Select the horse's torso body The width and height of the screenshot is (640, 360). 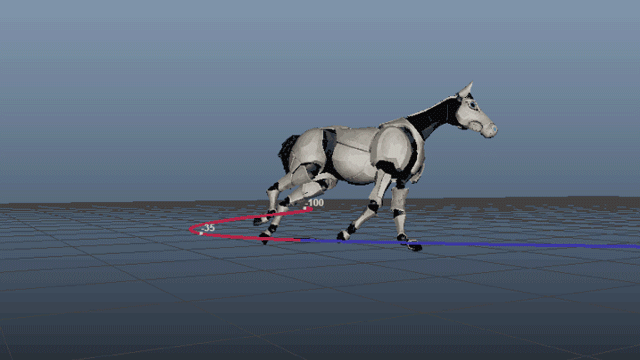coord(353,155)
